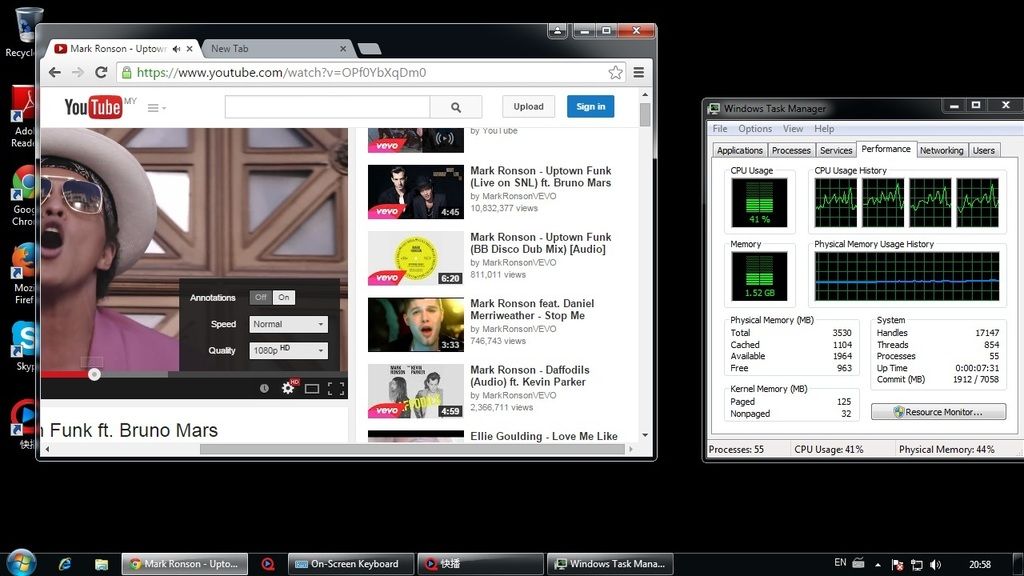Bookmark this page with the star icon
Screen dimensions: 1024x576
[616, 72]
